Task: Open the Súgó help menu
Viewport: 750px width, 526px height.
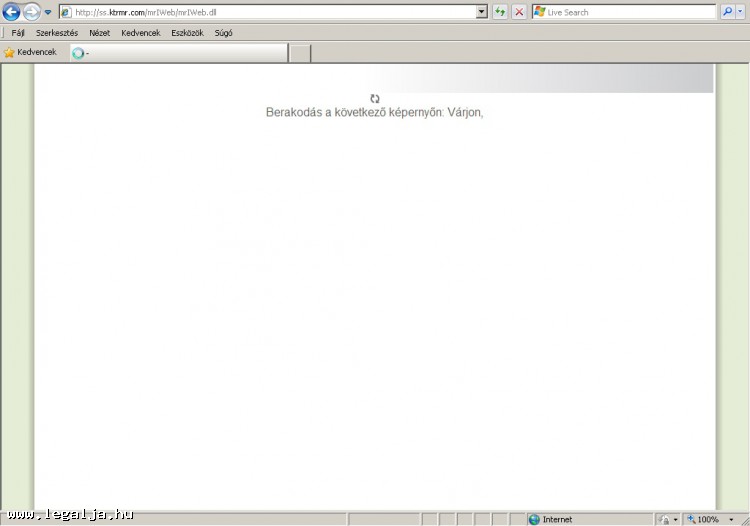Action: point(223,33)
